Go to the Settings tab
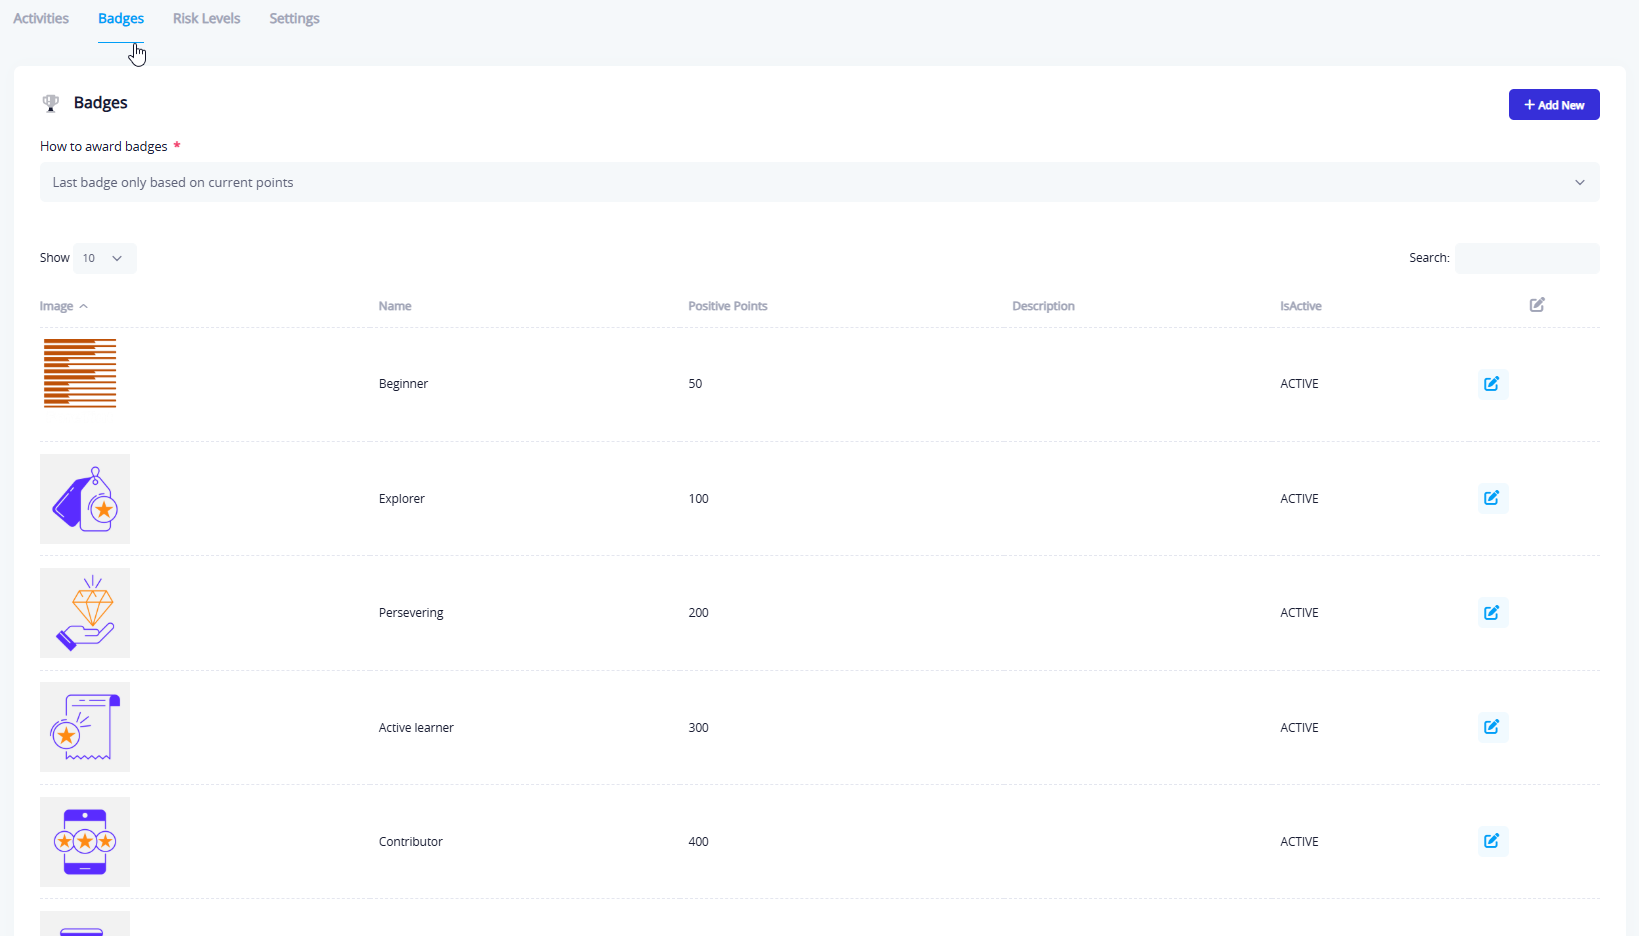 (294, 18)
